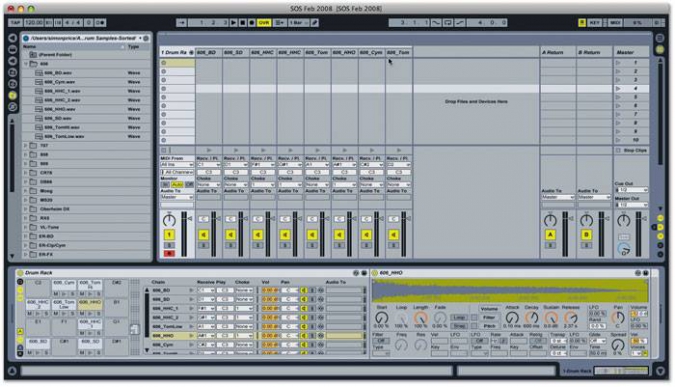
Task: Show the Simpler Filter envelope tab
Action: coord(489,317)
